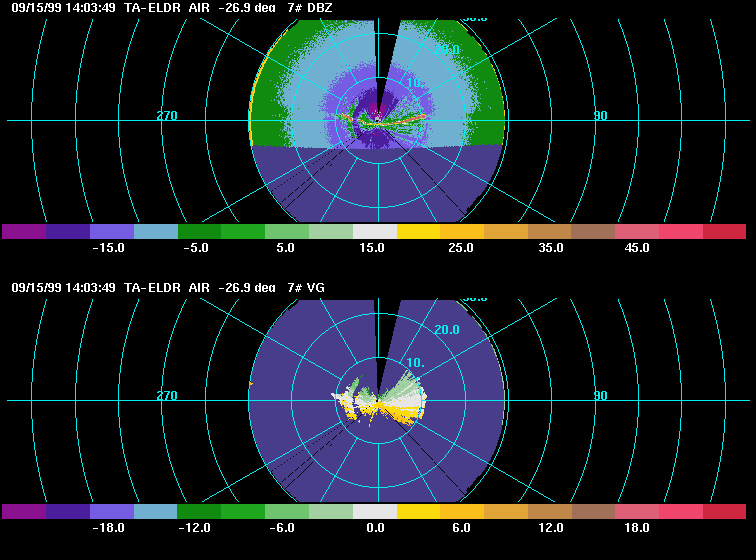This screenshot has height=560, width=756.
Task: Click the 12.0 scale label under VG bar
Action: (551, 528)
